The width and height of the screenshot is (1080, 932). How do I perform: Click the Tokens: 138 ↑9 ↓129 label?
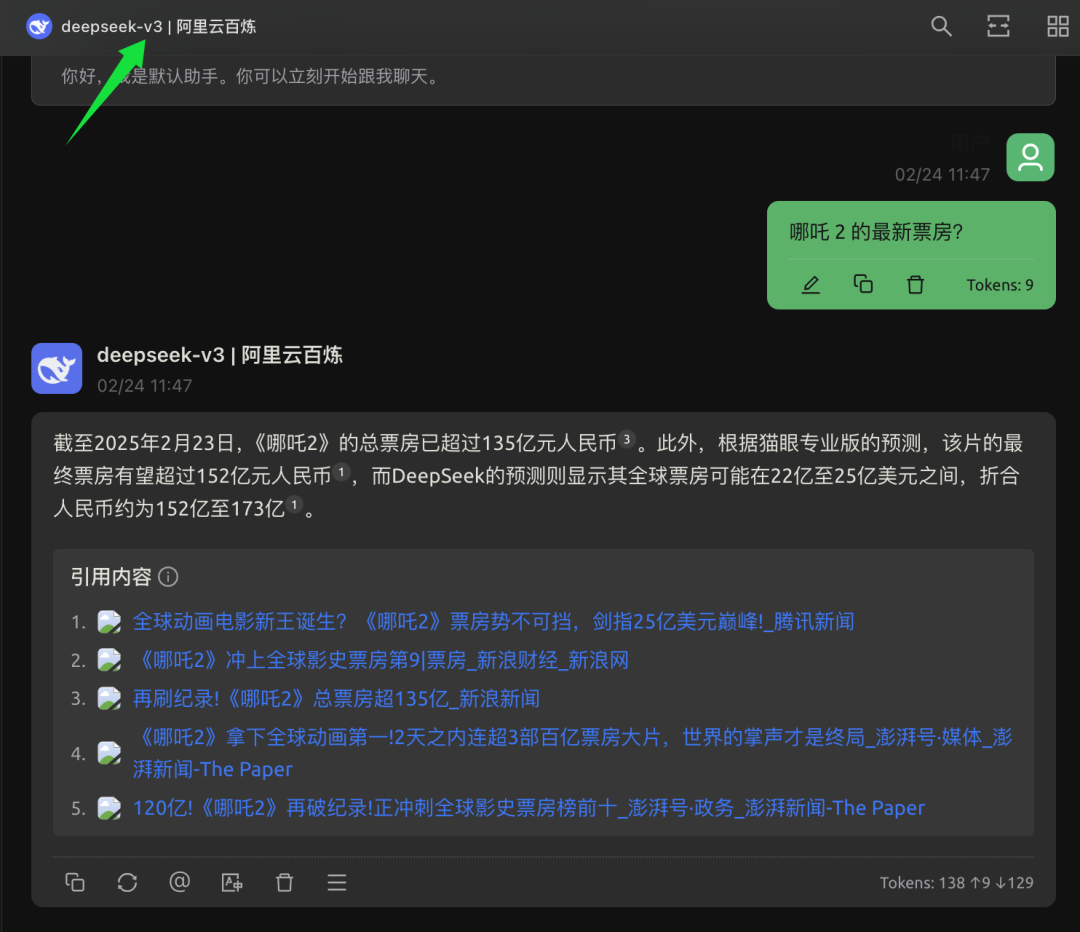point(956,882)
